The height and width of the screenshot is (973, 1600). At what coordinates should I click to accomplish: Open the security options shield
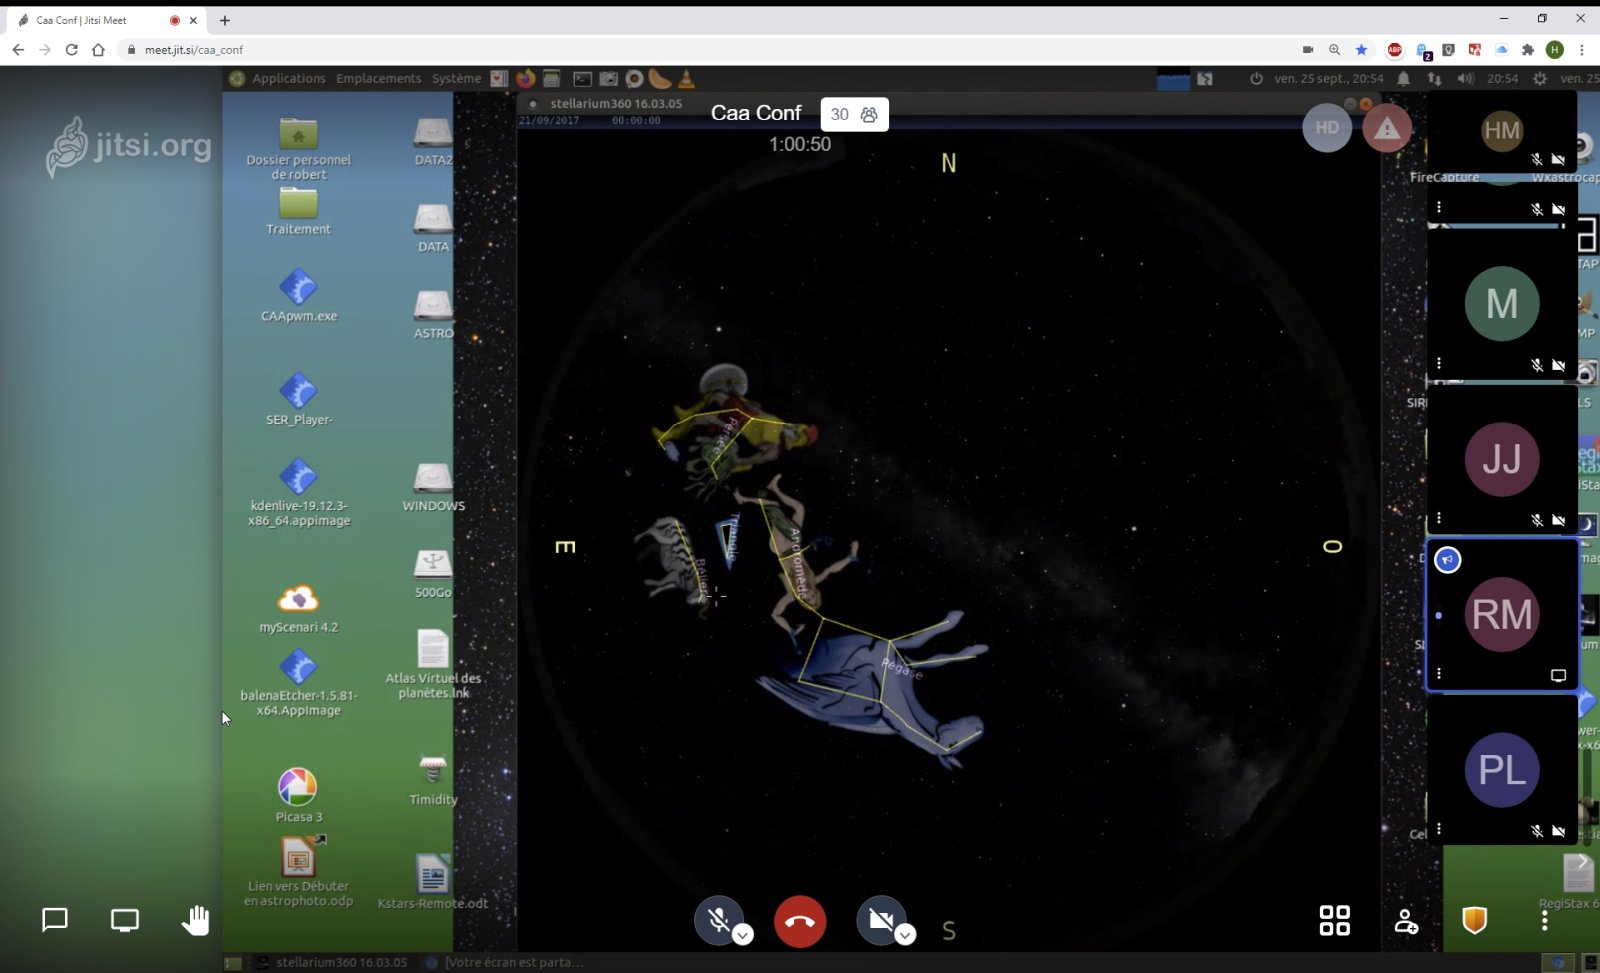(x=1475, y=920)
